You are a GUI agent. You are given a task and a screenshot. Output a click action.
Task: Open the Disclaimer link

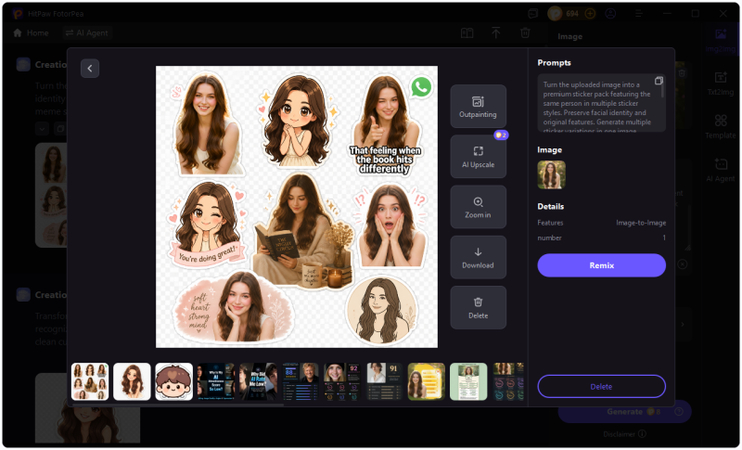point(619,434)
